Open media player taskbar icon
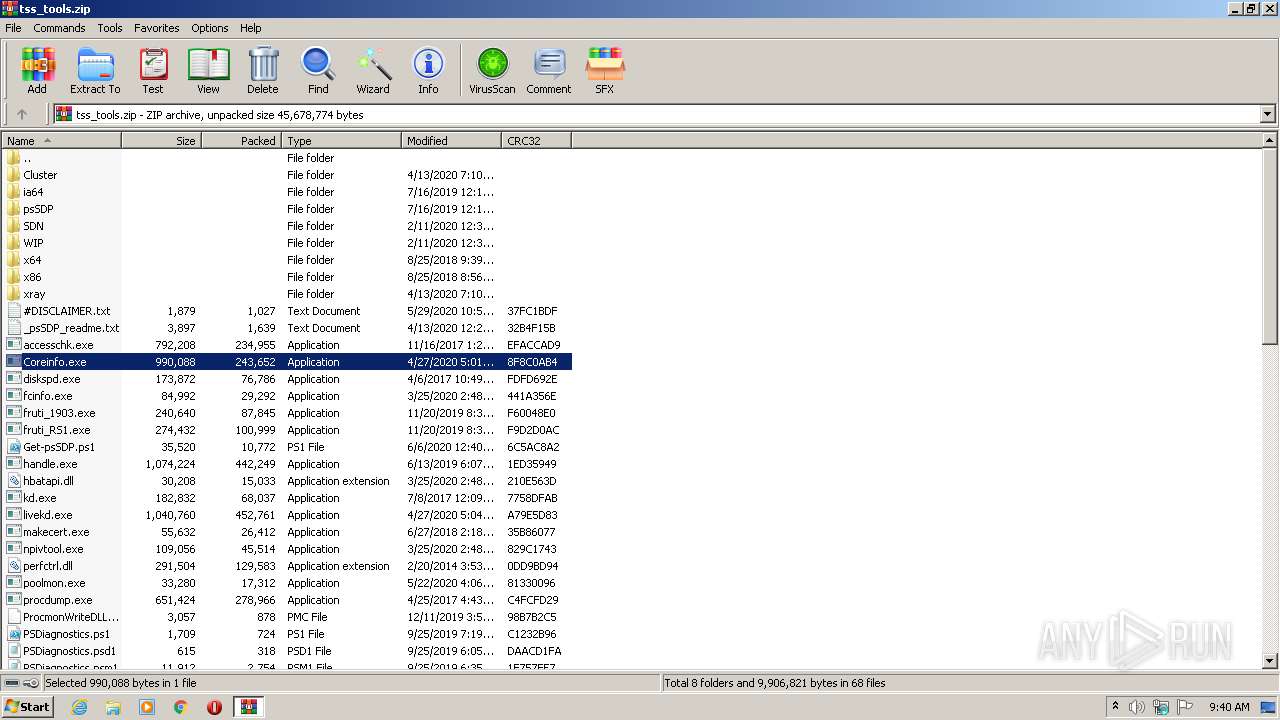This screenshot has height=720, width=1280. coord(147,707)
